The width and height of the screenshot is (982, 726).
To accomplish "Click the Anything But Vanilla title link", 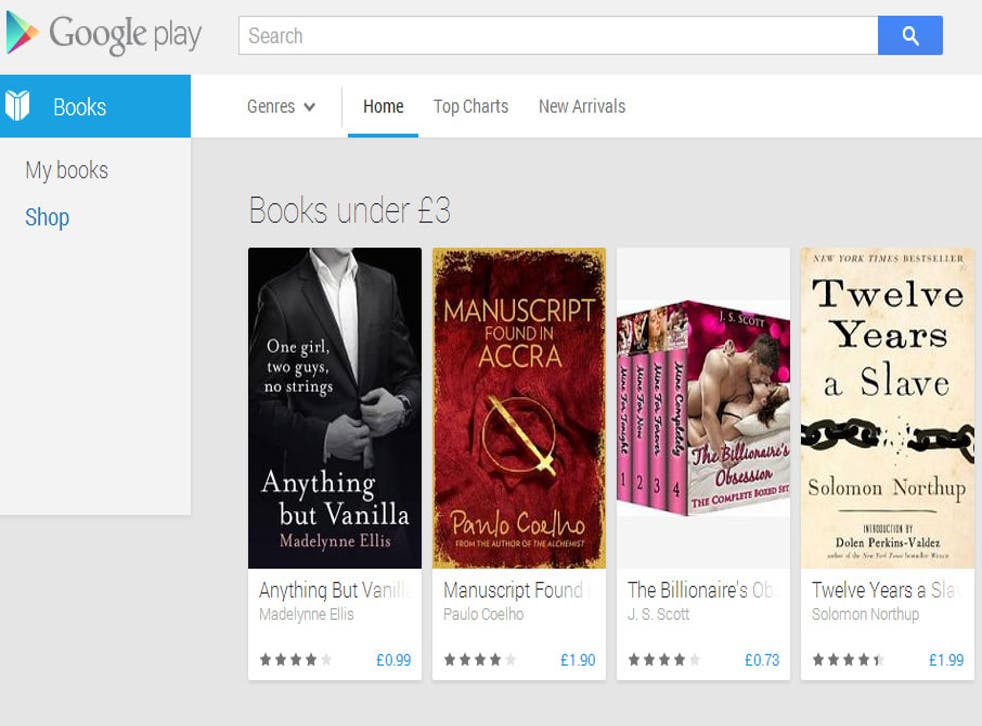I will click(336, 590).
